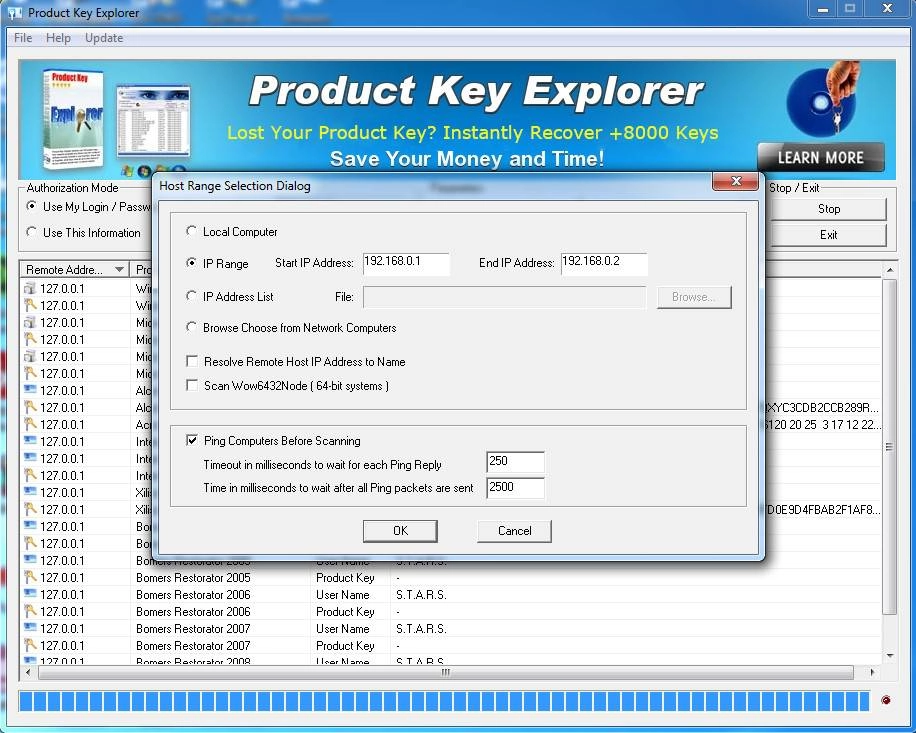This screenshot has height=733, width=916.
Task: Open the Remote Address column dropdown arrow
Action: [119, 269]
